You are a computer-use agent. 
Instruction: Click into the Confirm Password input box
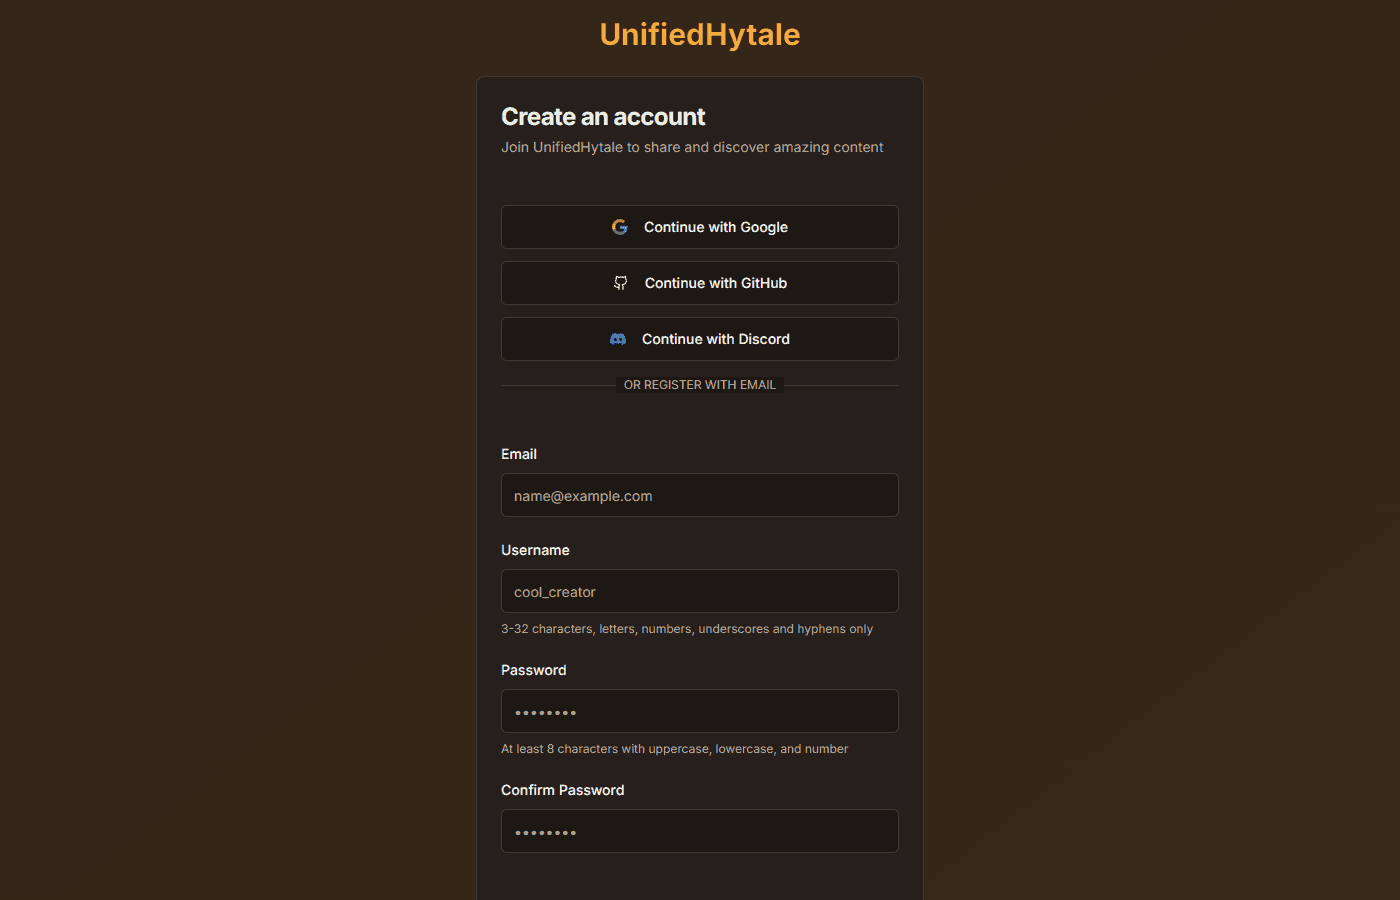click(x=700, y=831)
